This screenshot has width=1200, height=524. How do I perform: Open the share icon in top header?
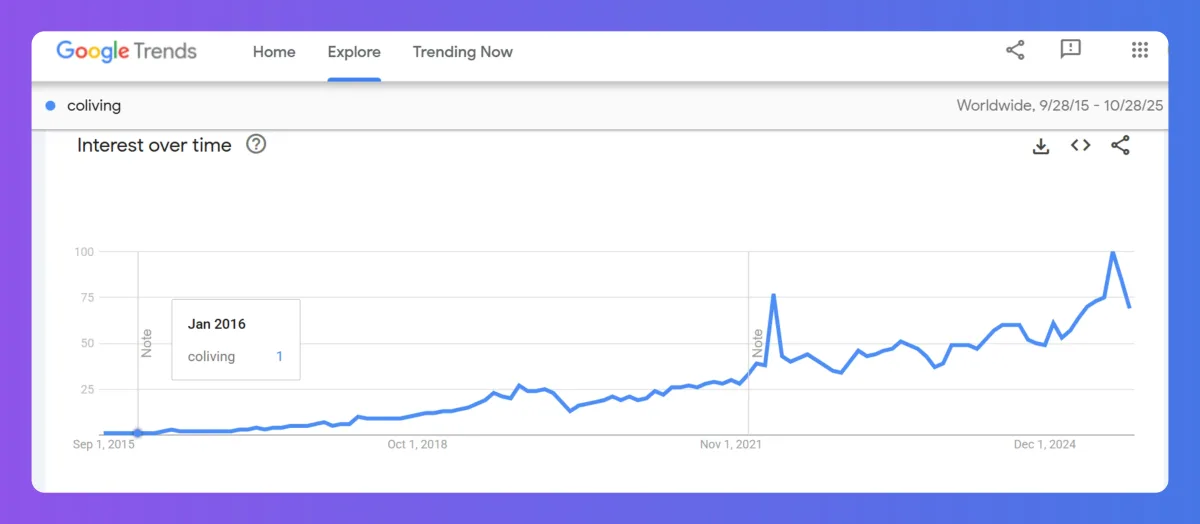tap(1015, 51)
